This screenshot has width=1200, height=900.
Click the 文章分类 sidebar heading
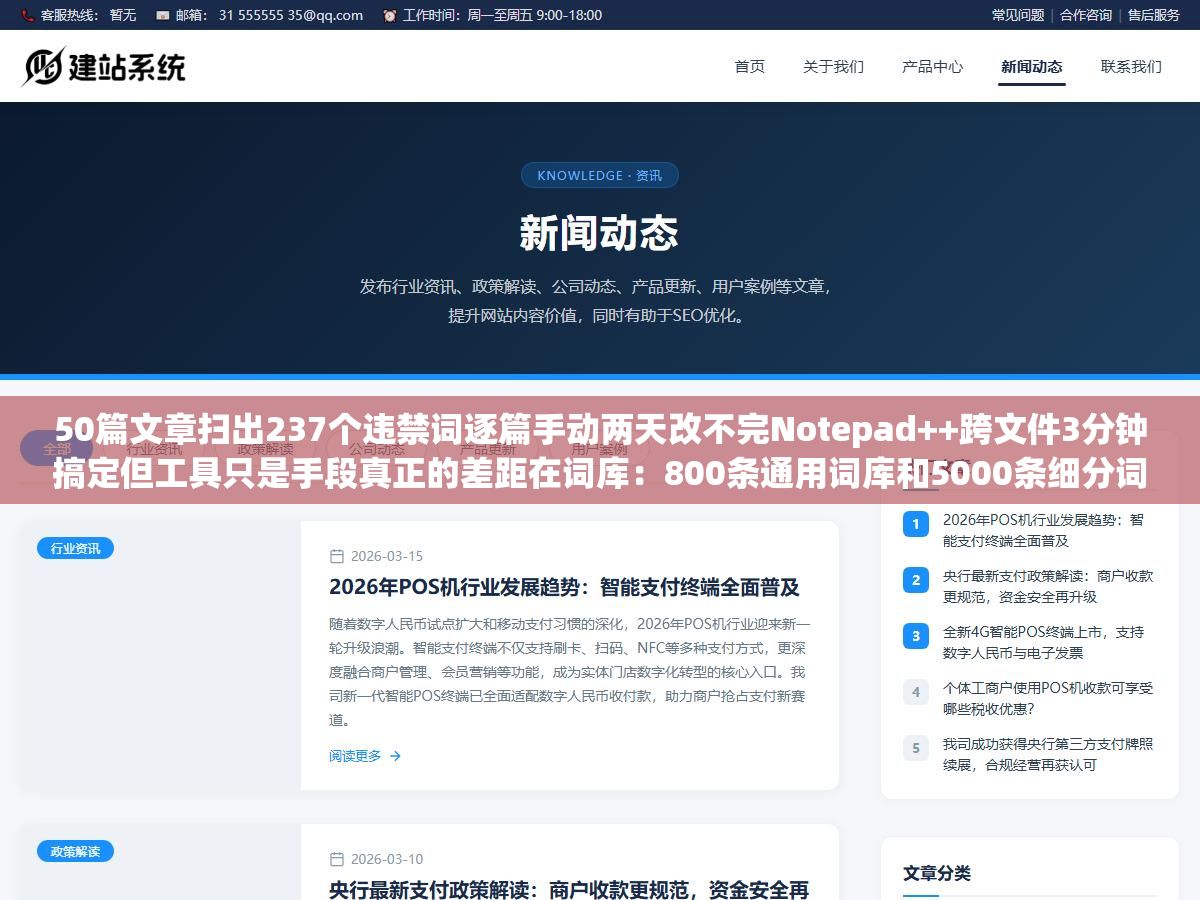coord(937,873)
